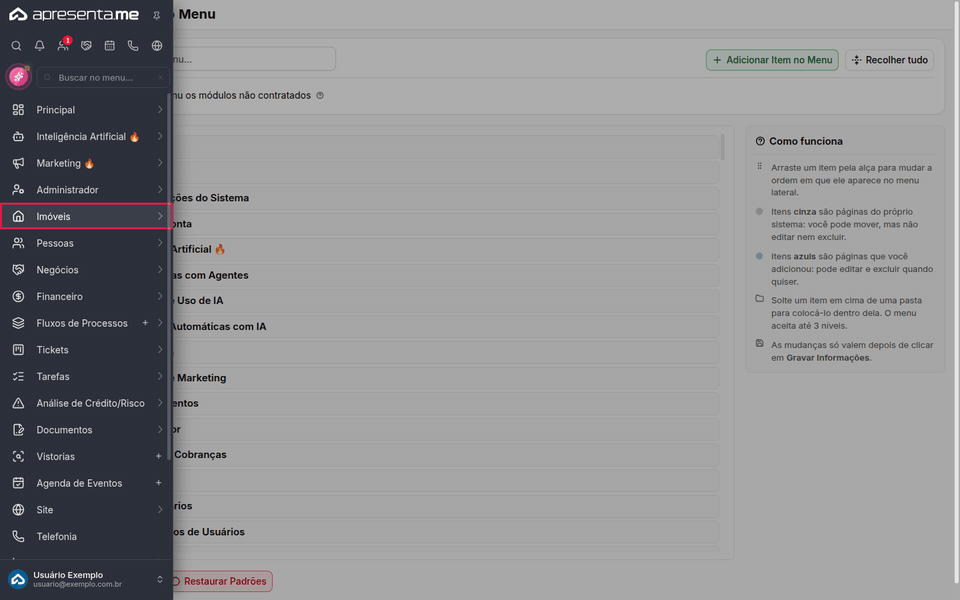Click the plus icon beside Vistorias
Viewport: 960px width, 600px height.
159,456
